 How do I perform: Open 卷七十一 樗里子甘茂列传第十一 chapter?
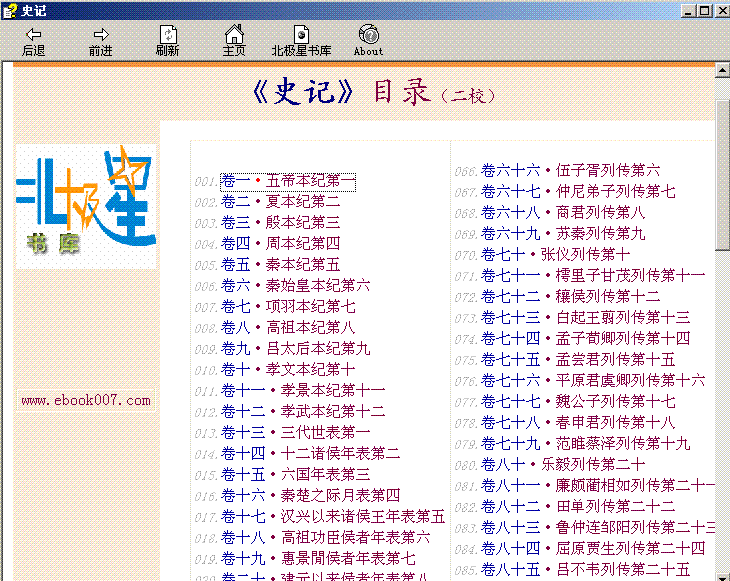593,276
